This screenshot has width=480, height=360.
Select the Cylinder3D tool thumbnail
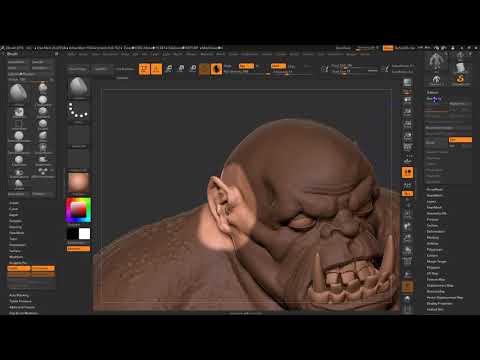(460, 67)
